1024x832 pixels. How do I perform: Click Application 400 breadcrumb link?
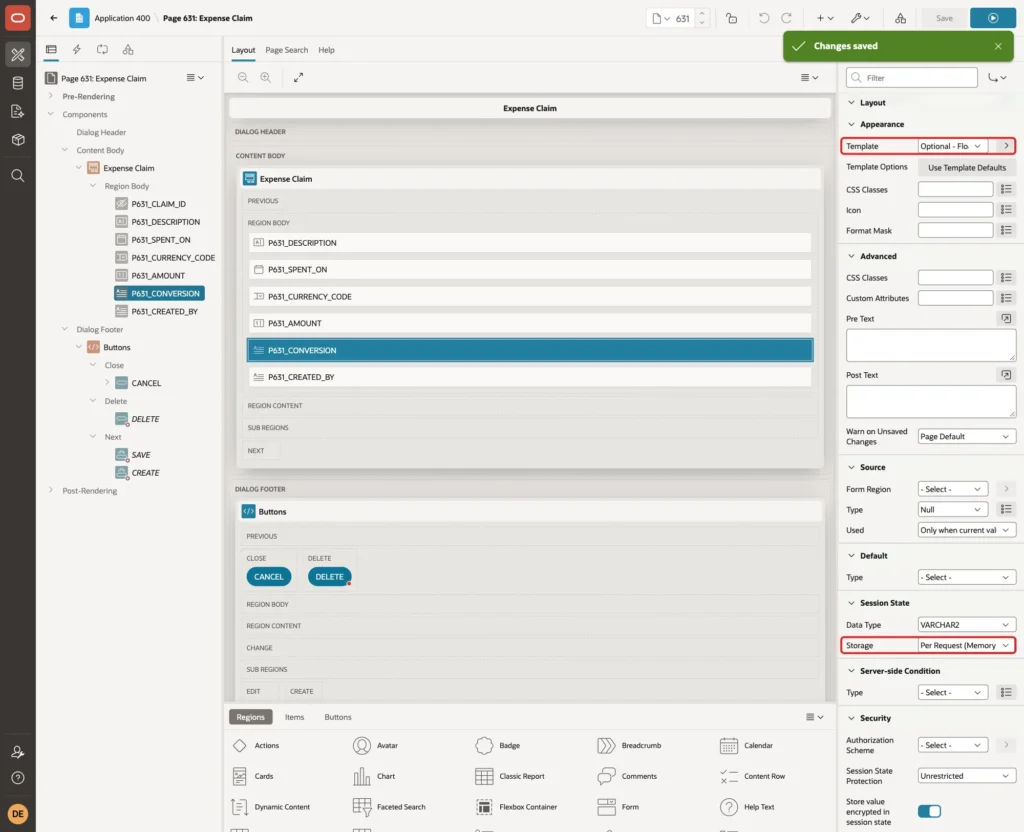click(x=122, y=18)
